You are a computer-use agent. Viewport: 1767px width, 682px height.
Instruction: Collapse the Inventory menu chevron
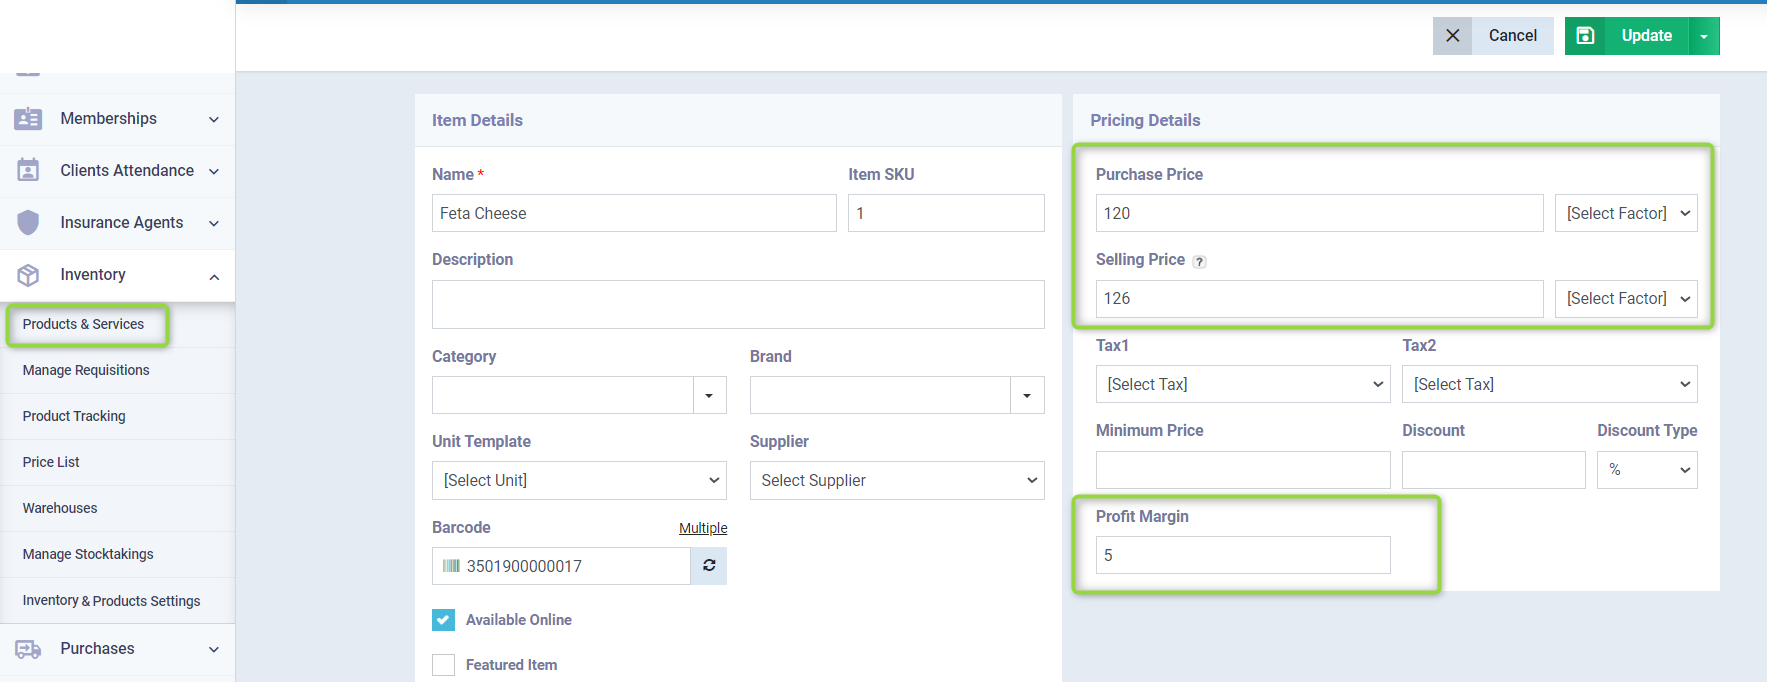point(214,276)
